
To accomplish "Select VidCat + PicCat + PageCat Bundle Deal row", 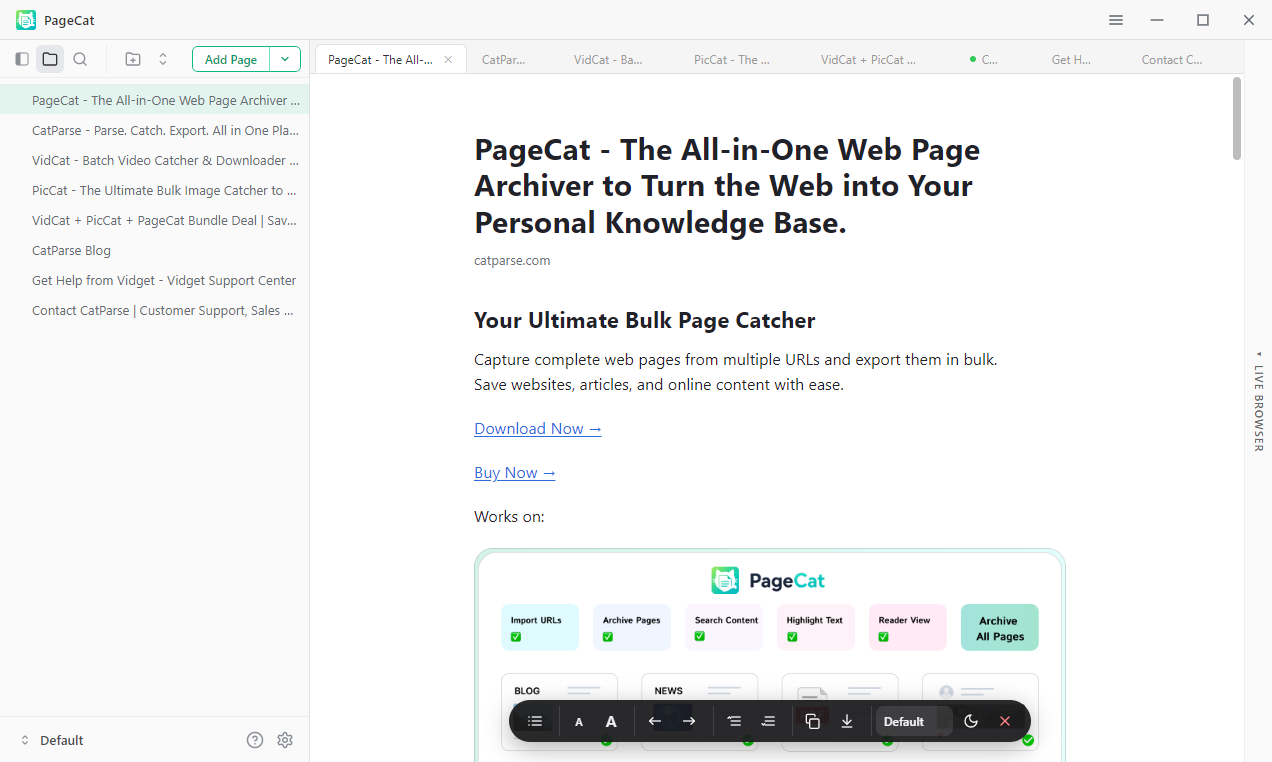I will point(154,220).
